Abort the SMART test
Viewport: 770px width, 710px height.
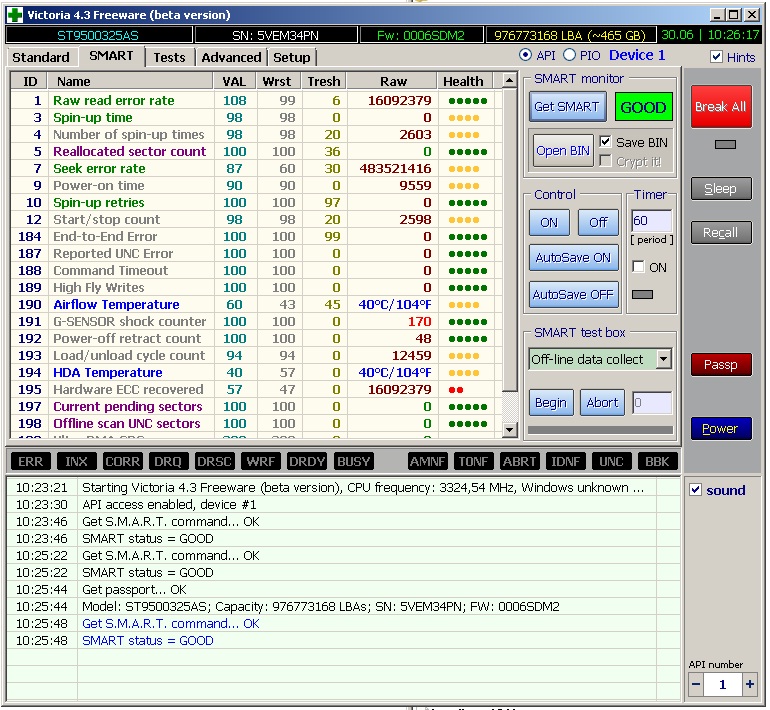(602, 403)
